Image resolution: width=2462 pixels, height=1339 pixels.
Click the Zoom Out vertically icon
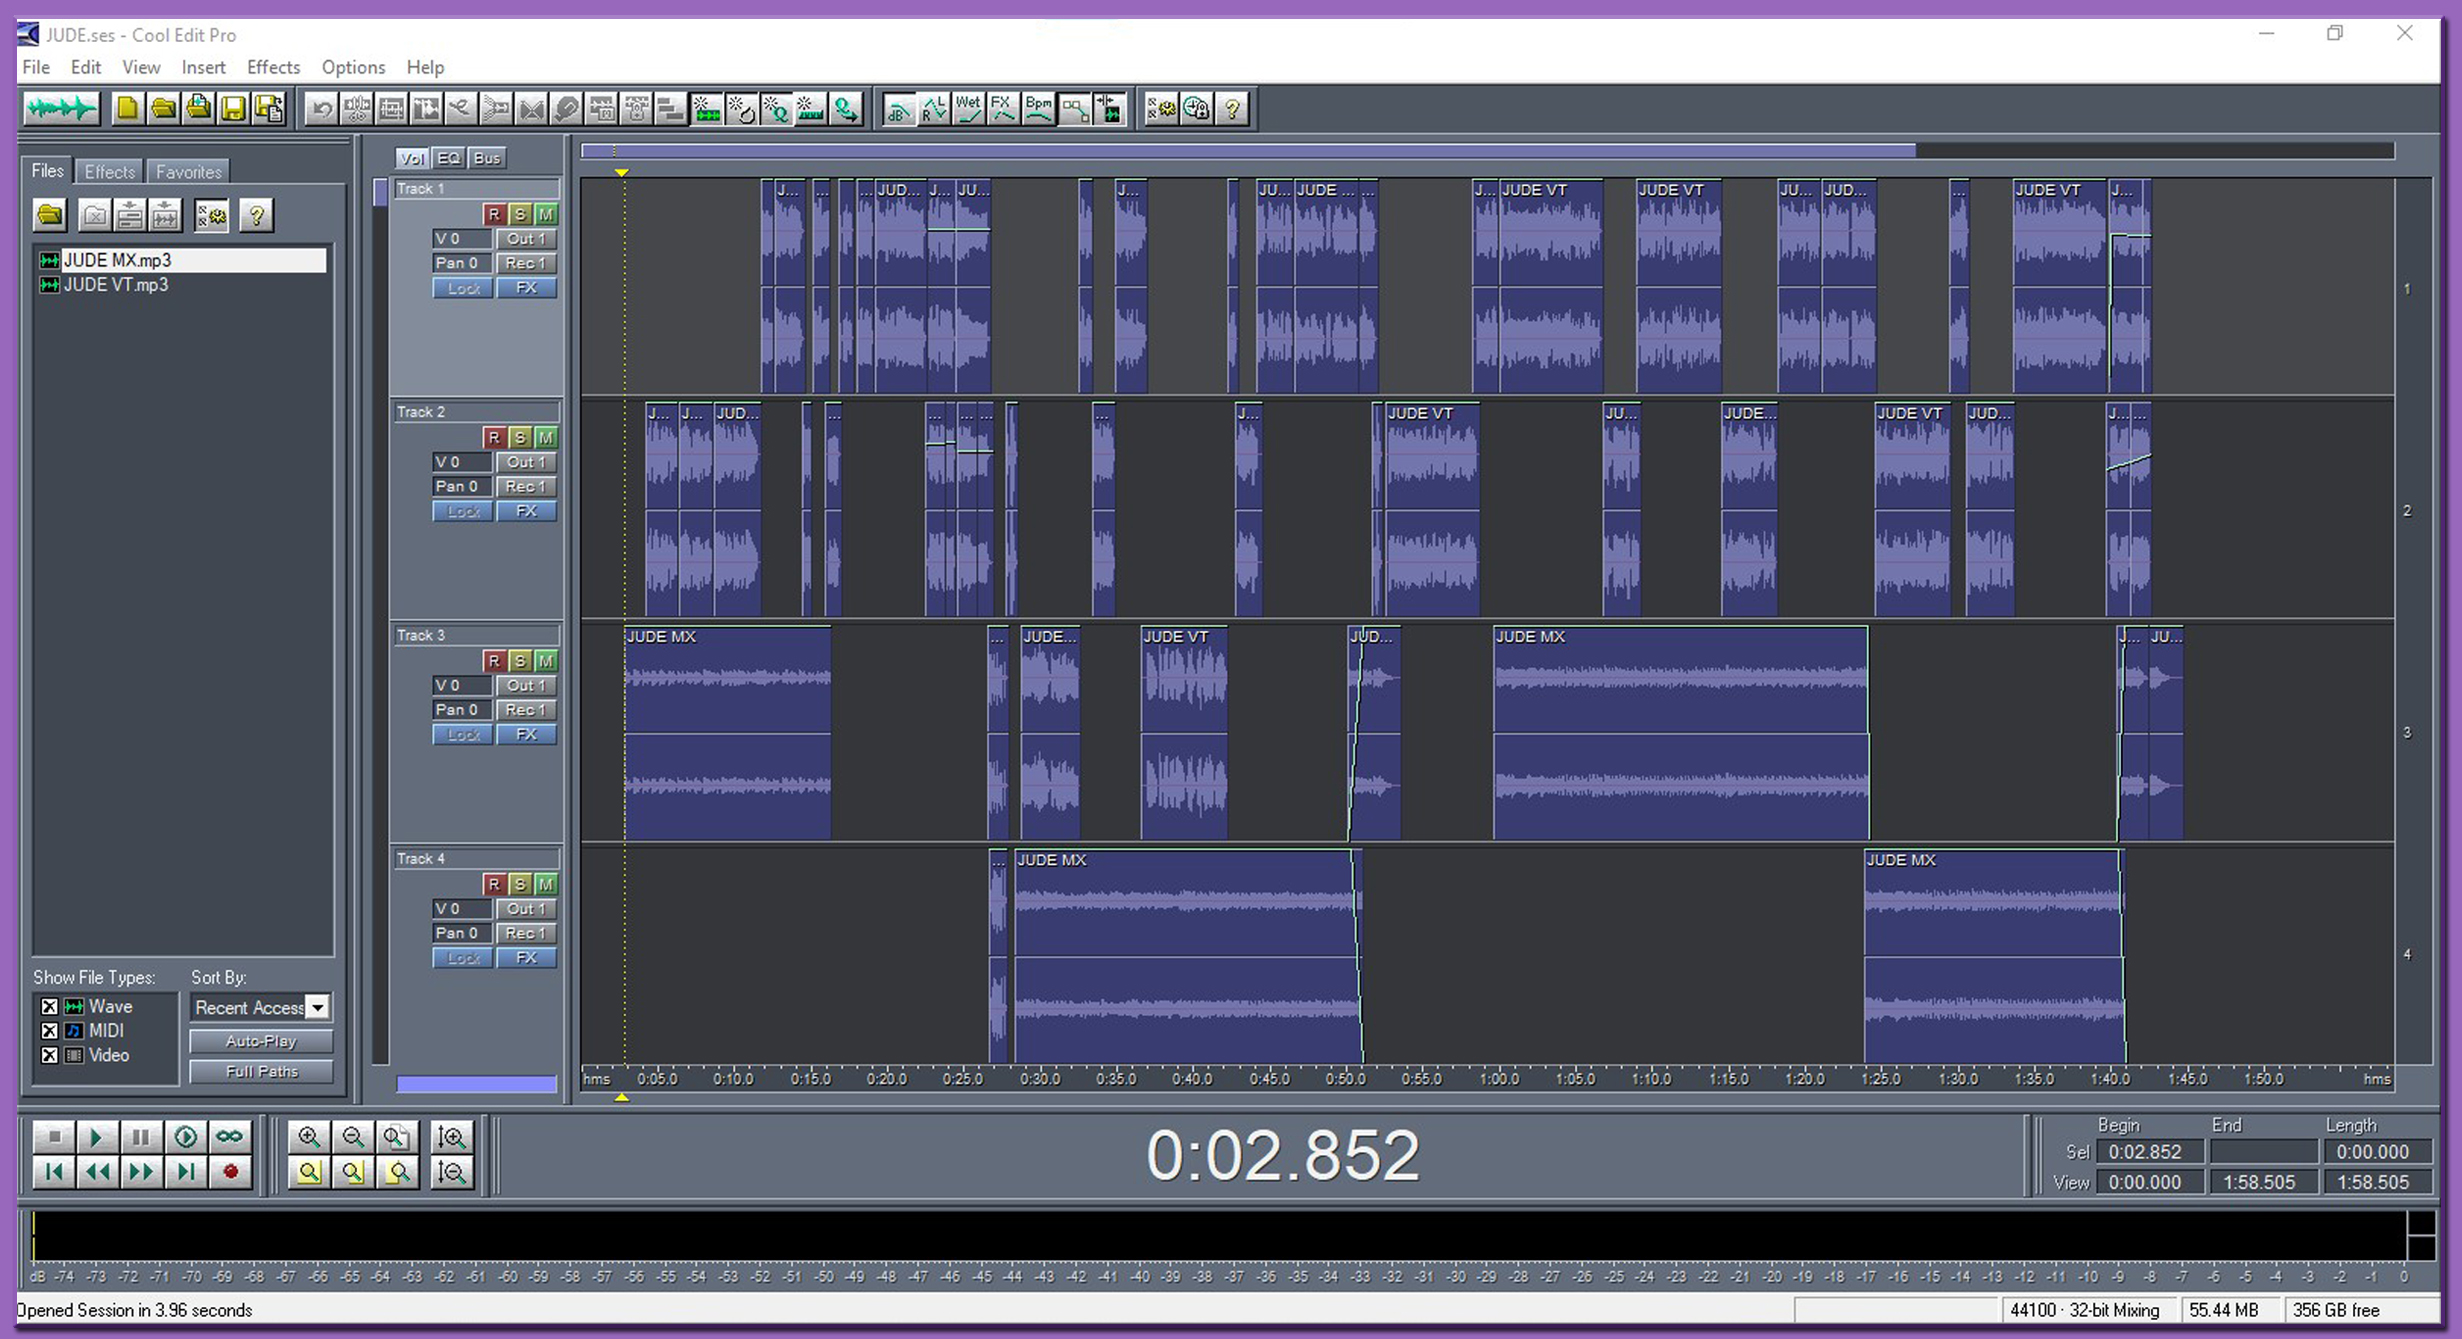click(451, 1171)
